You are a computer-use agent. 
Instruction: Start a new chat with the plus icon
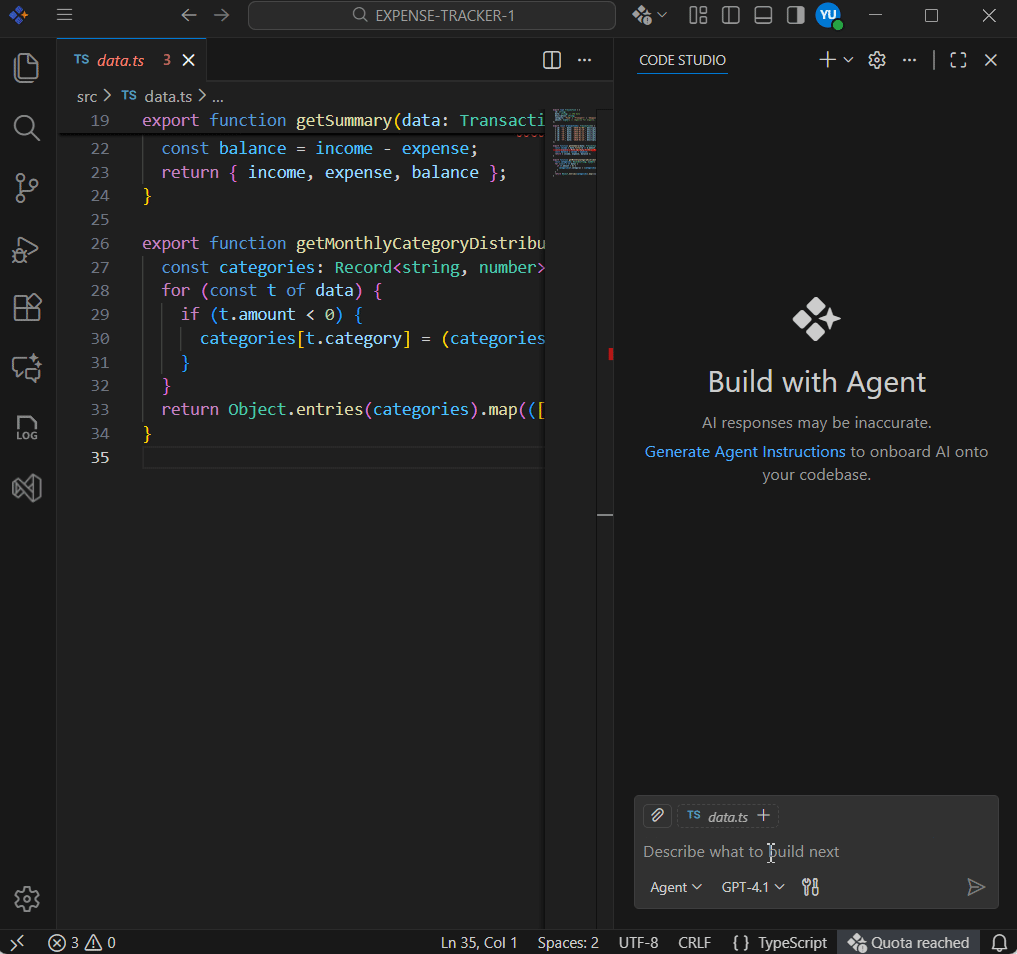point(827,59)
